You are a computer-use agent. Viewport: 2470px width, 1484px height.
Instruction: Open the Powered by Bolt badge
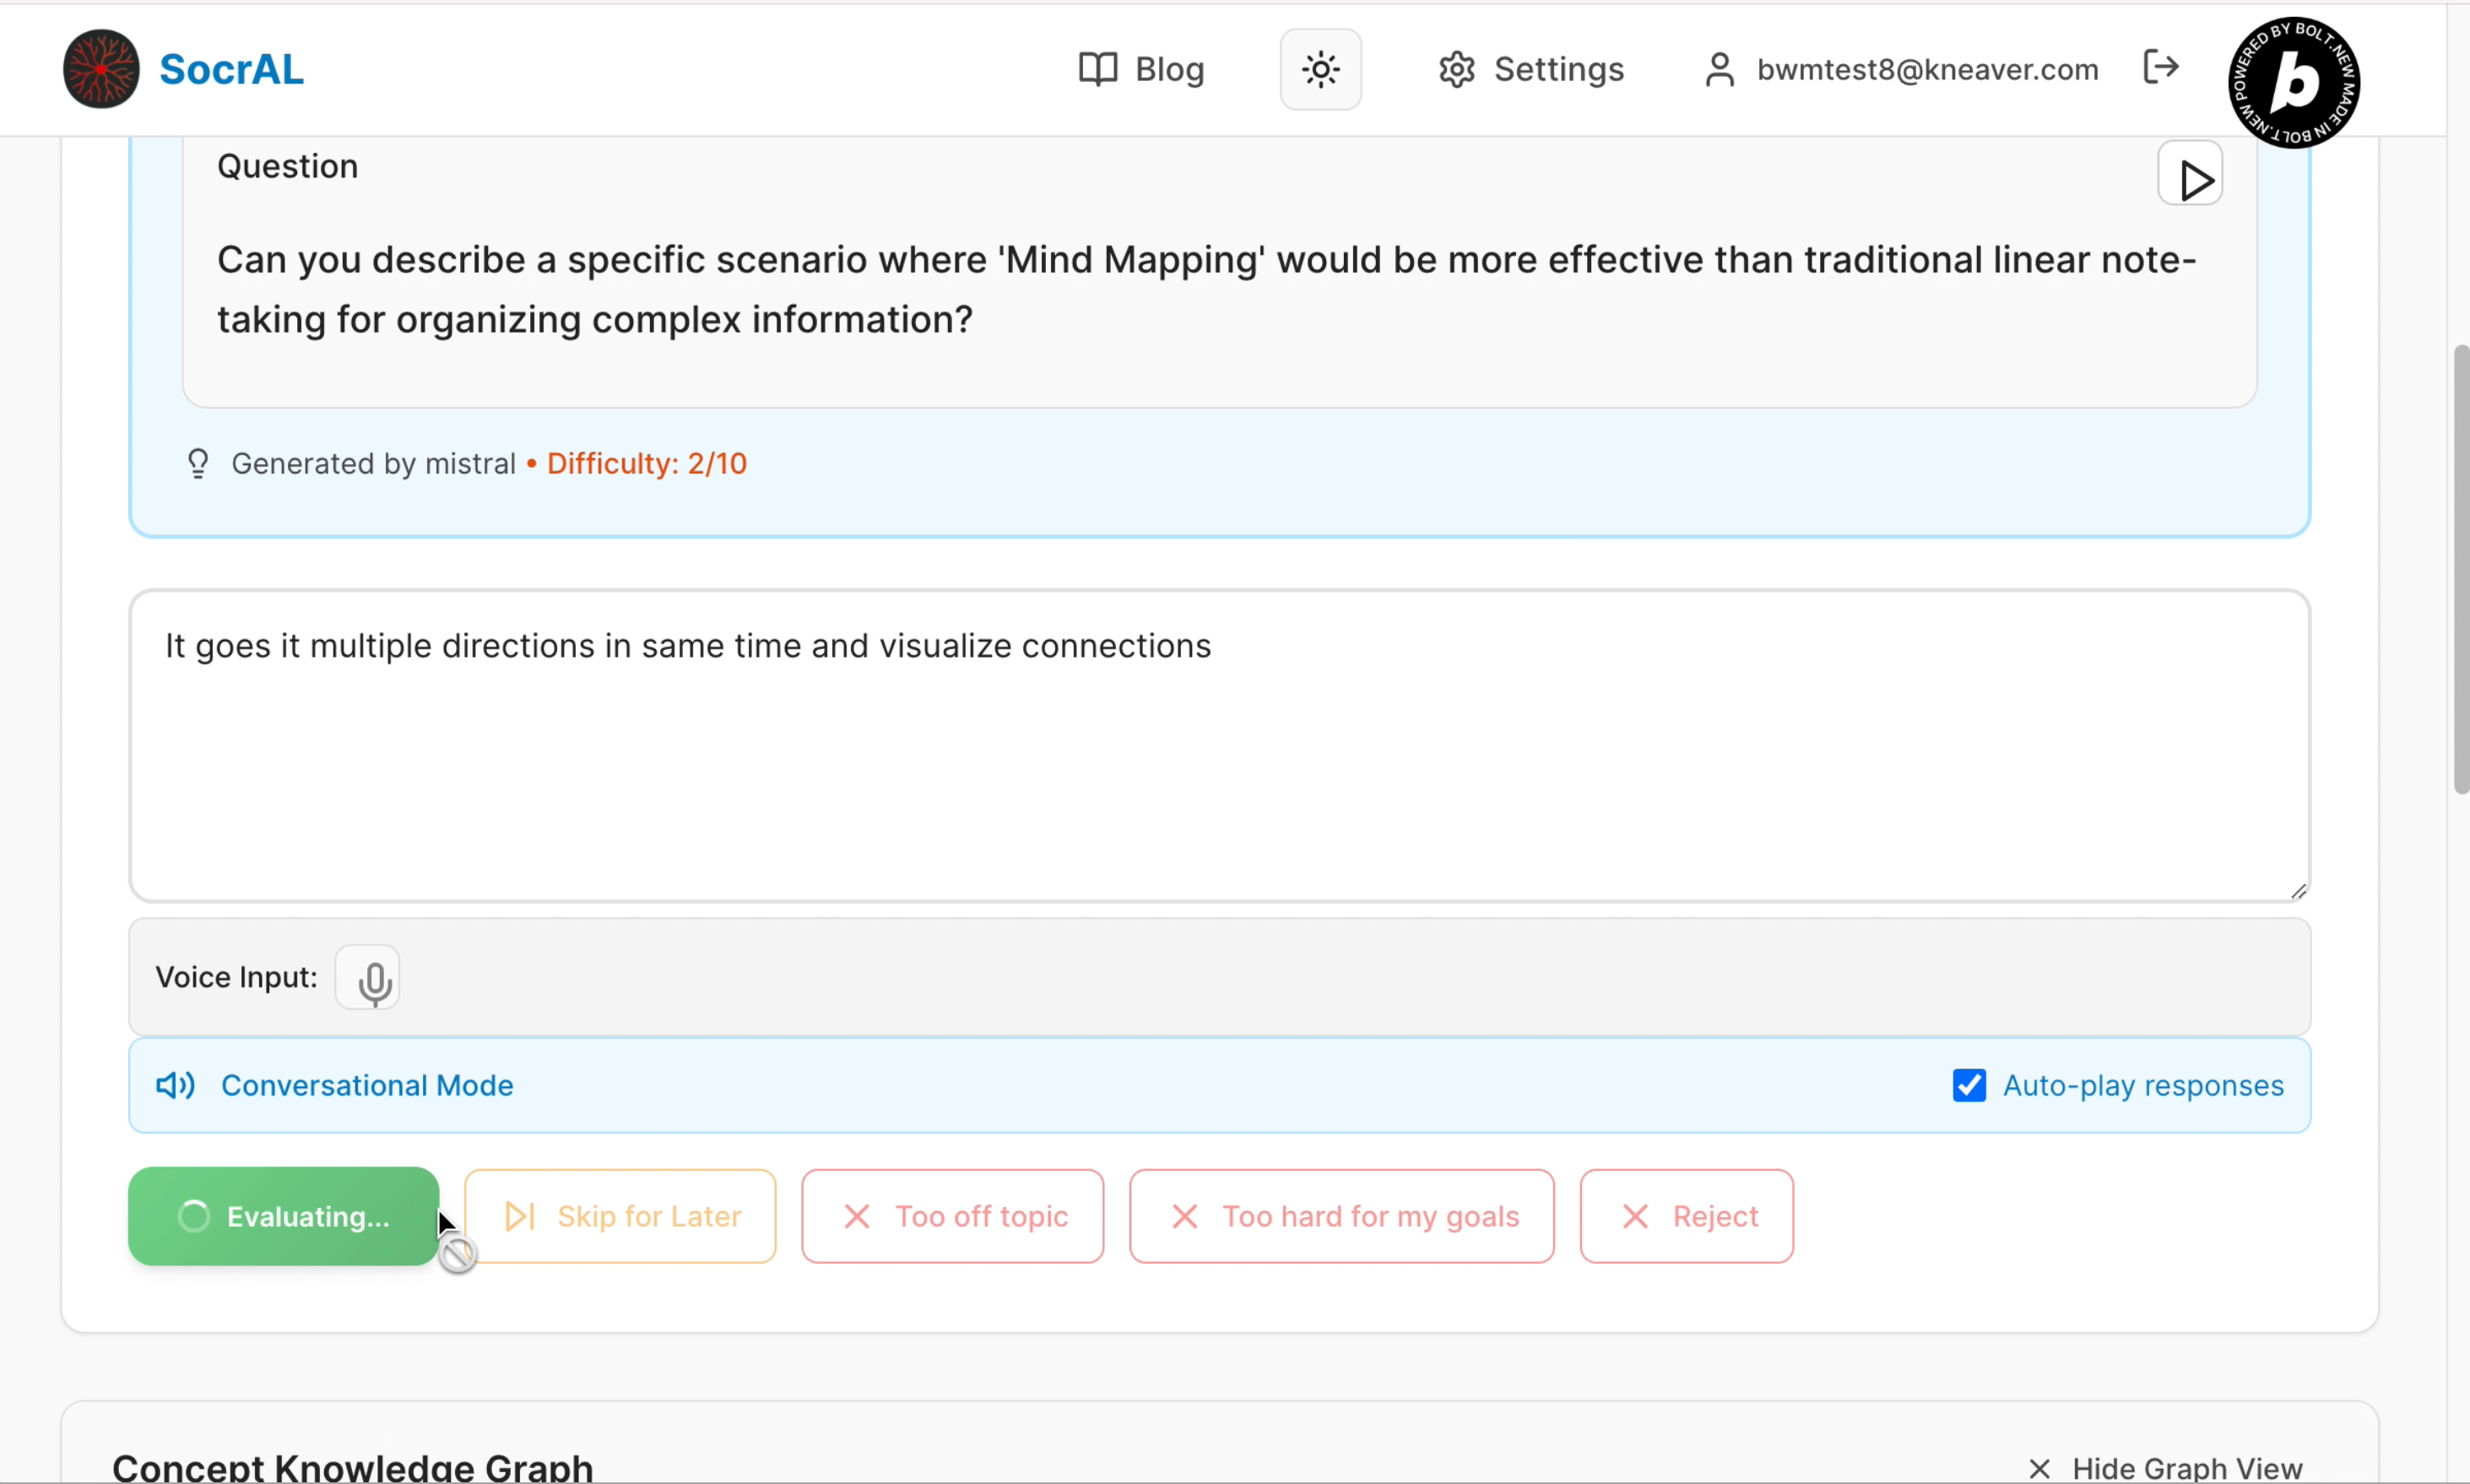click(2293, 83)
